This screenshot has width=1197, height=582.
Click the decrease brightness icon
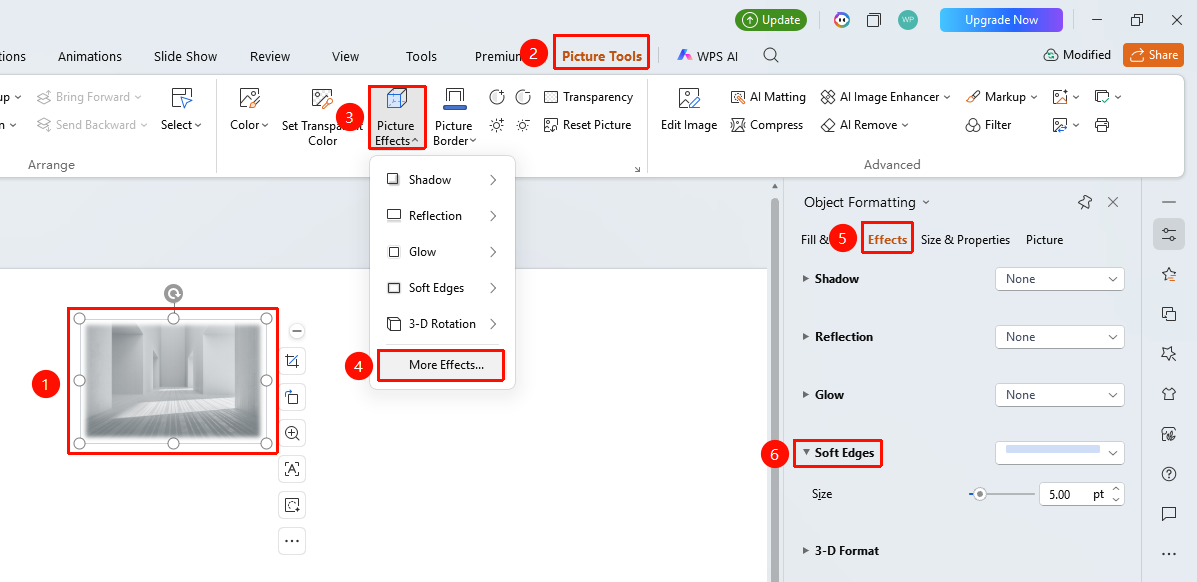click(523, 124)
